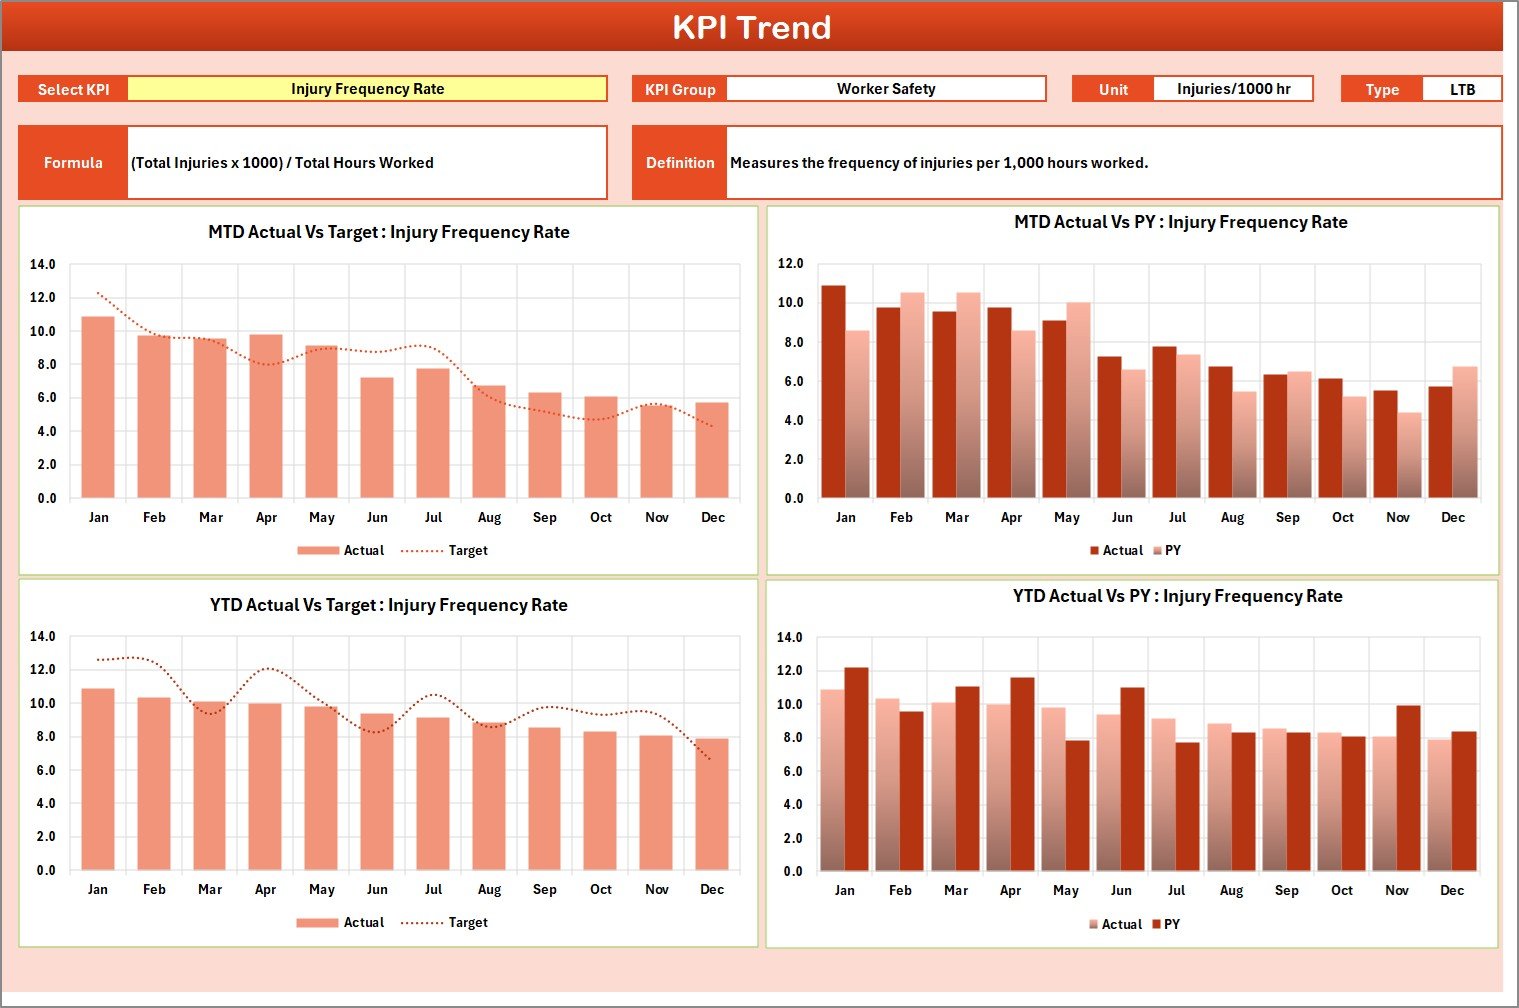Click the KPI Group header cell
This screenshot has width=1519, height=1008.
click(679, 88)
